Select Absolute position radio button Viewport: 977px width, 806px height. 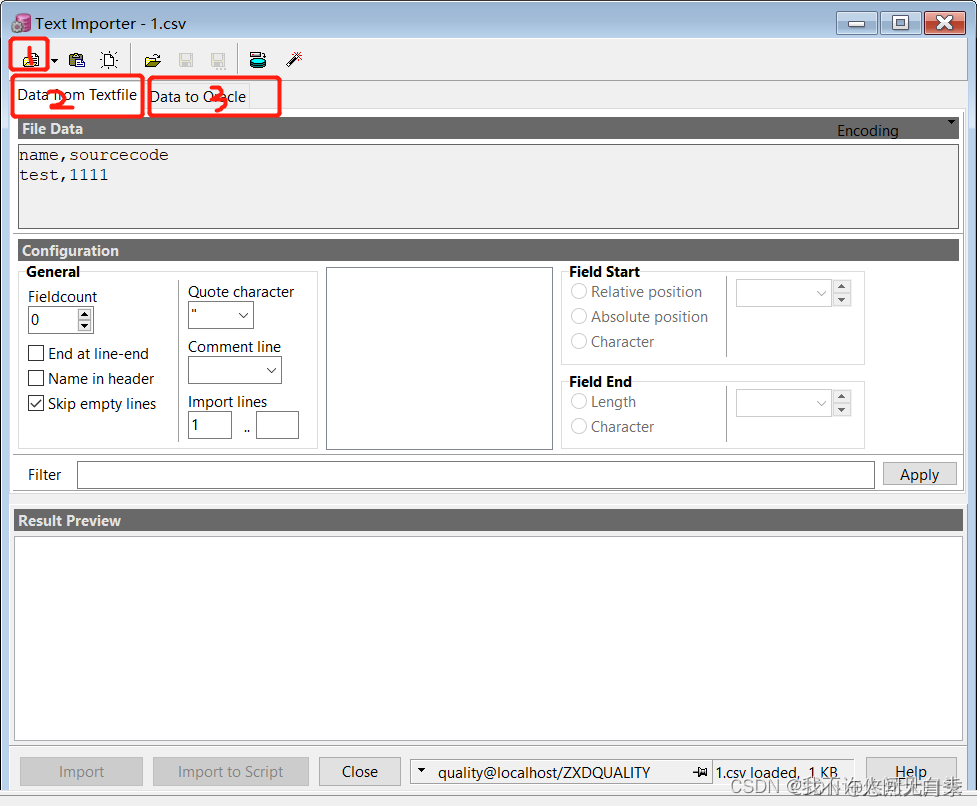(x=579, y=316)
